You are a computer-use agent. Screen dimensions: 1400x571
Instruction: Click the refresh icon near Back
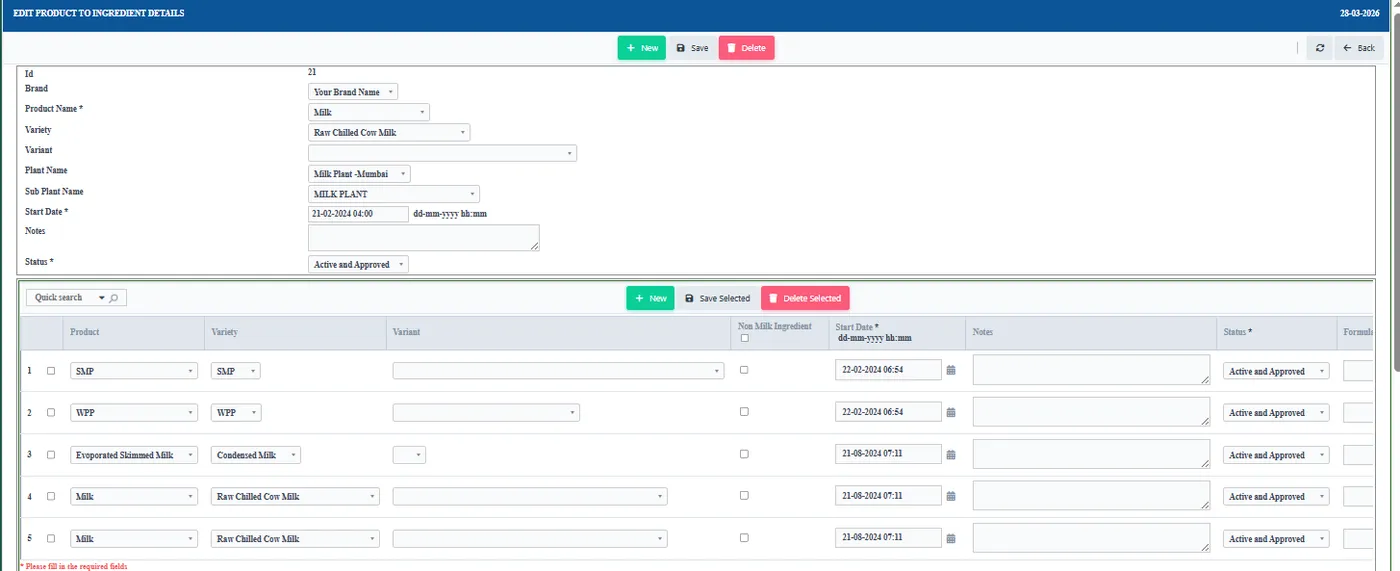click(x=1319, y=48)
